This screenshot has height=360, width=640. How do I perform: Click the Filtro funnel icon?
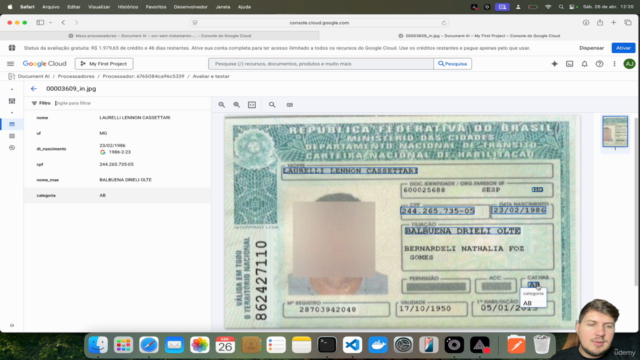[x=34, y=103]
